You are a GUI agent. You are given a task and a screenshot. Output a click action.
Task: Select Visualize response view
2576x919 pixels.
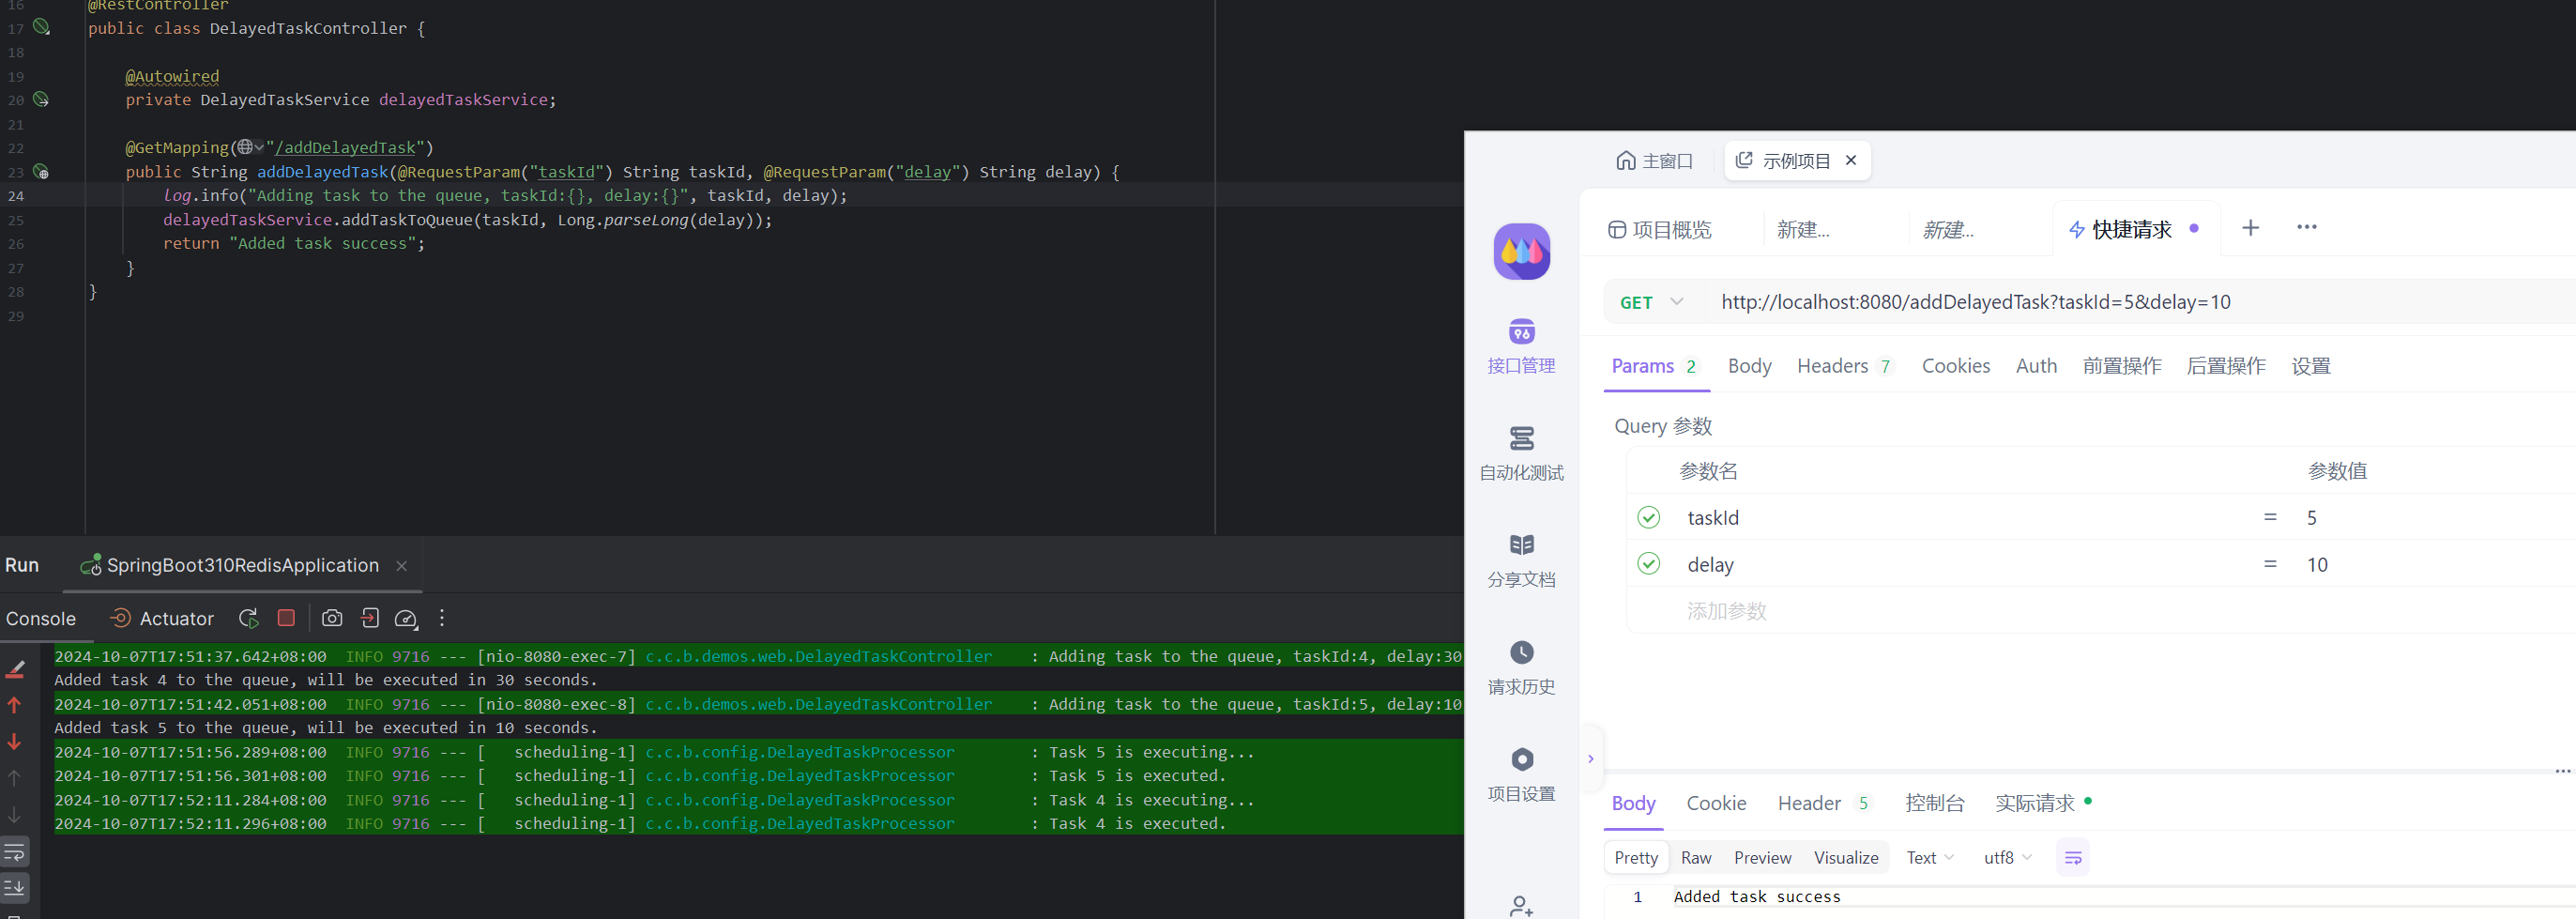coord(1846,858)
